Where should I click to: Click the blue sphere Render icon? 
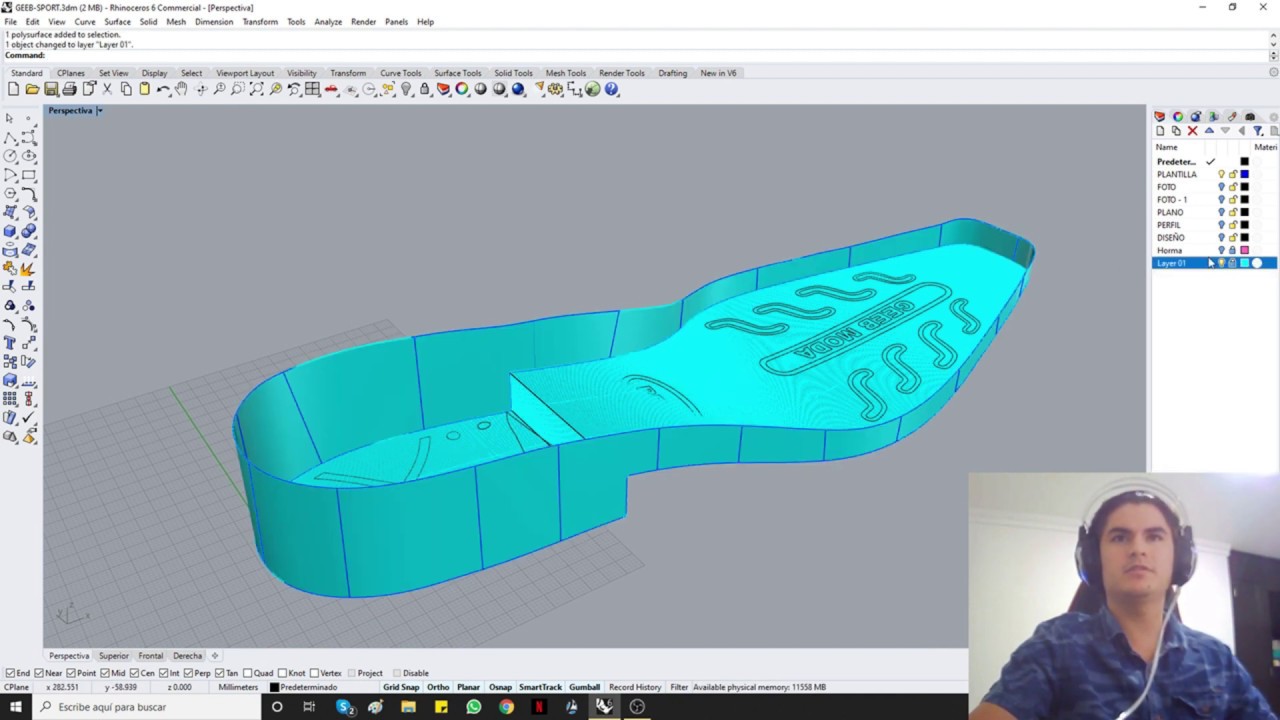(518, 89)
